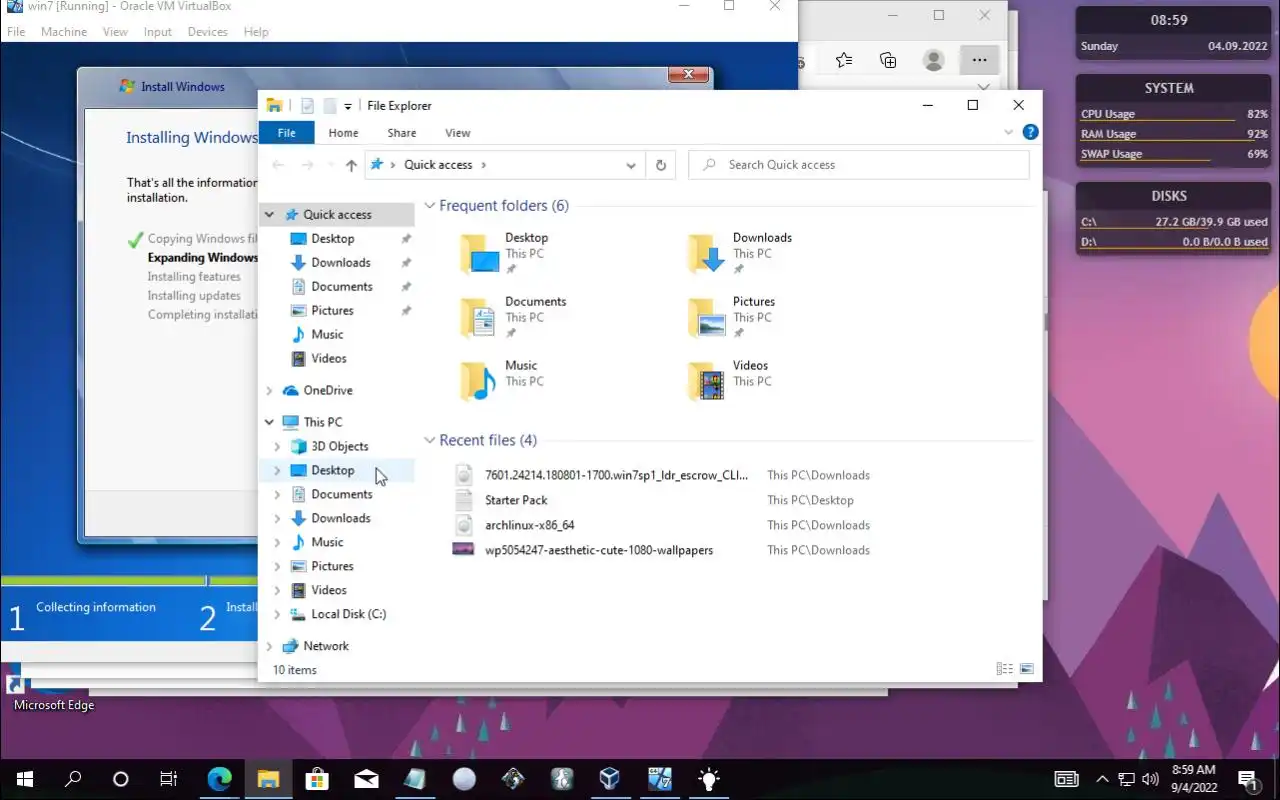Refresh the Quick access view

661,165
